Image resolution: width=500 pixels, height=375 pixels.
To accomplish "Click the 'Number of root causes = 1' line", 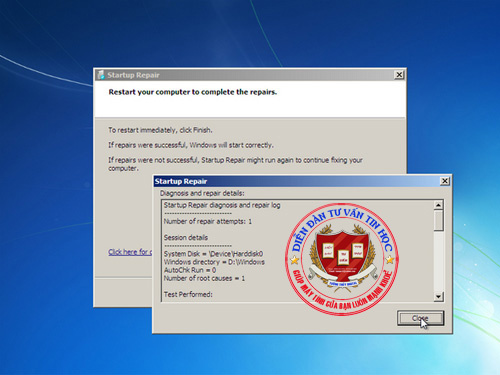I will click(204, 278).
